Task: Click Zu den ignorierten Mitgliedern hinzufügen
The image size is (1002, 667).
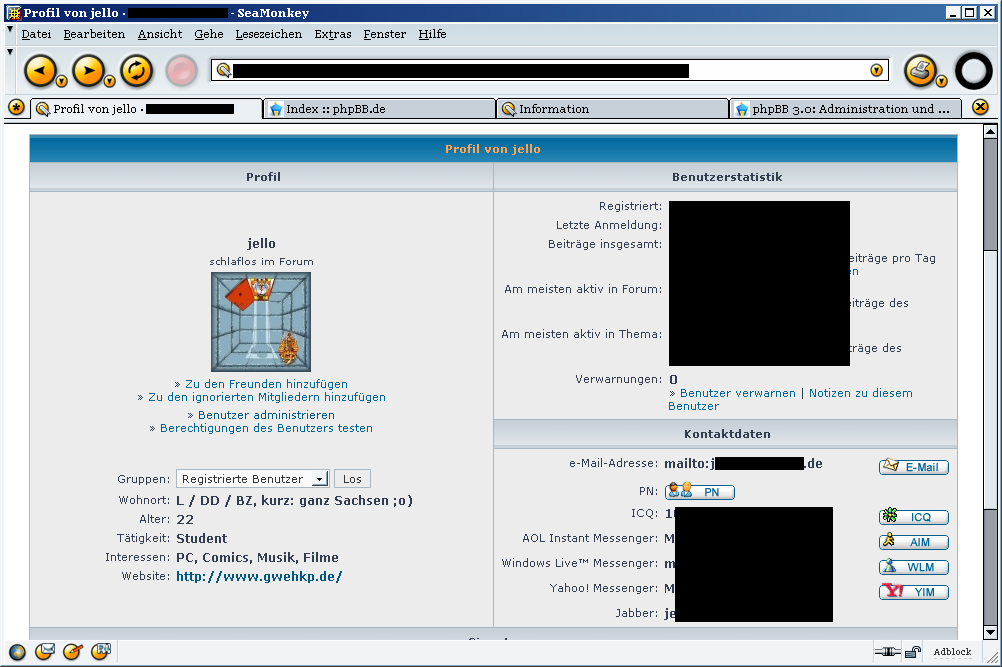Action: [x=266, y=397]
